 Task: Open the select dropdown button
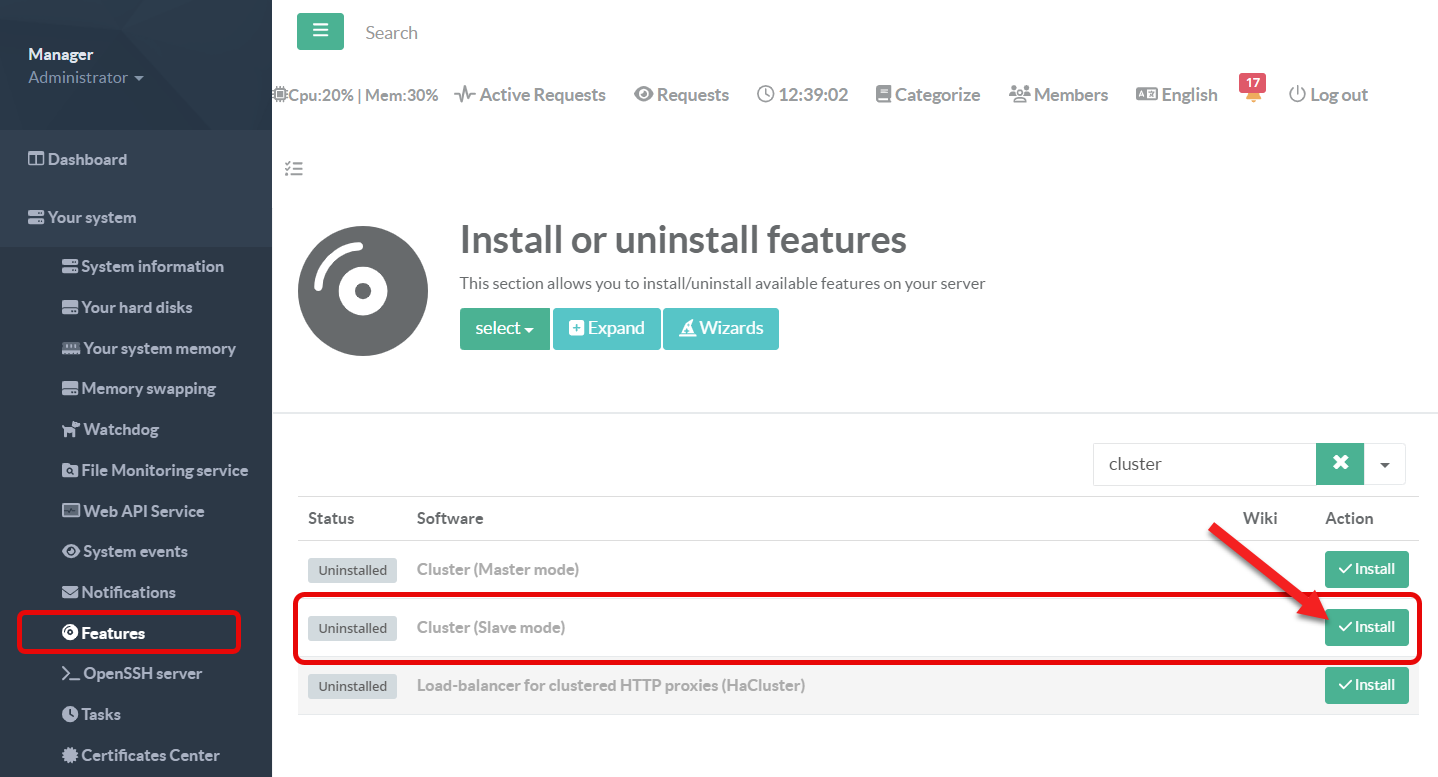[504, 329]
